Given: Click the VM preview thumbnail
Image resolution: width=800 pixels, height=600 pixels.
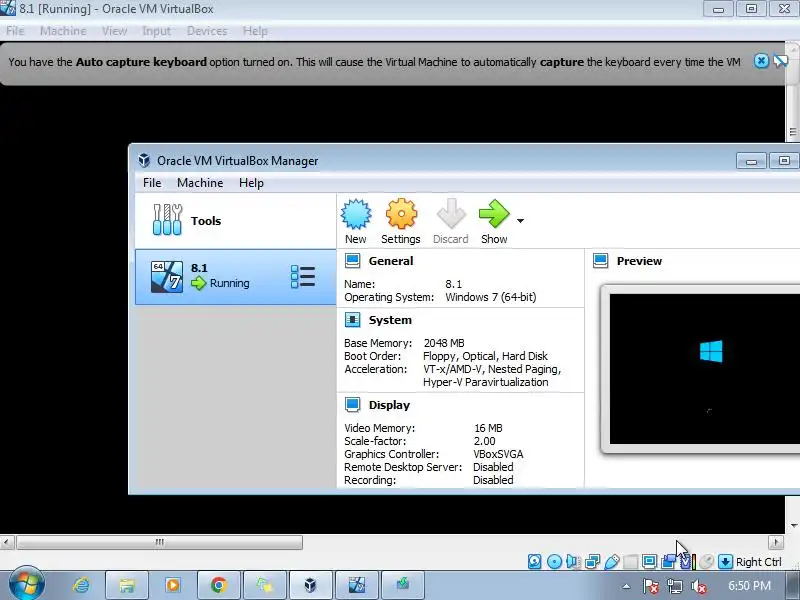Looking at the screenshot, I should point(705,369).
